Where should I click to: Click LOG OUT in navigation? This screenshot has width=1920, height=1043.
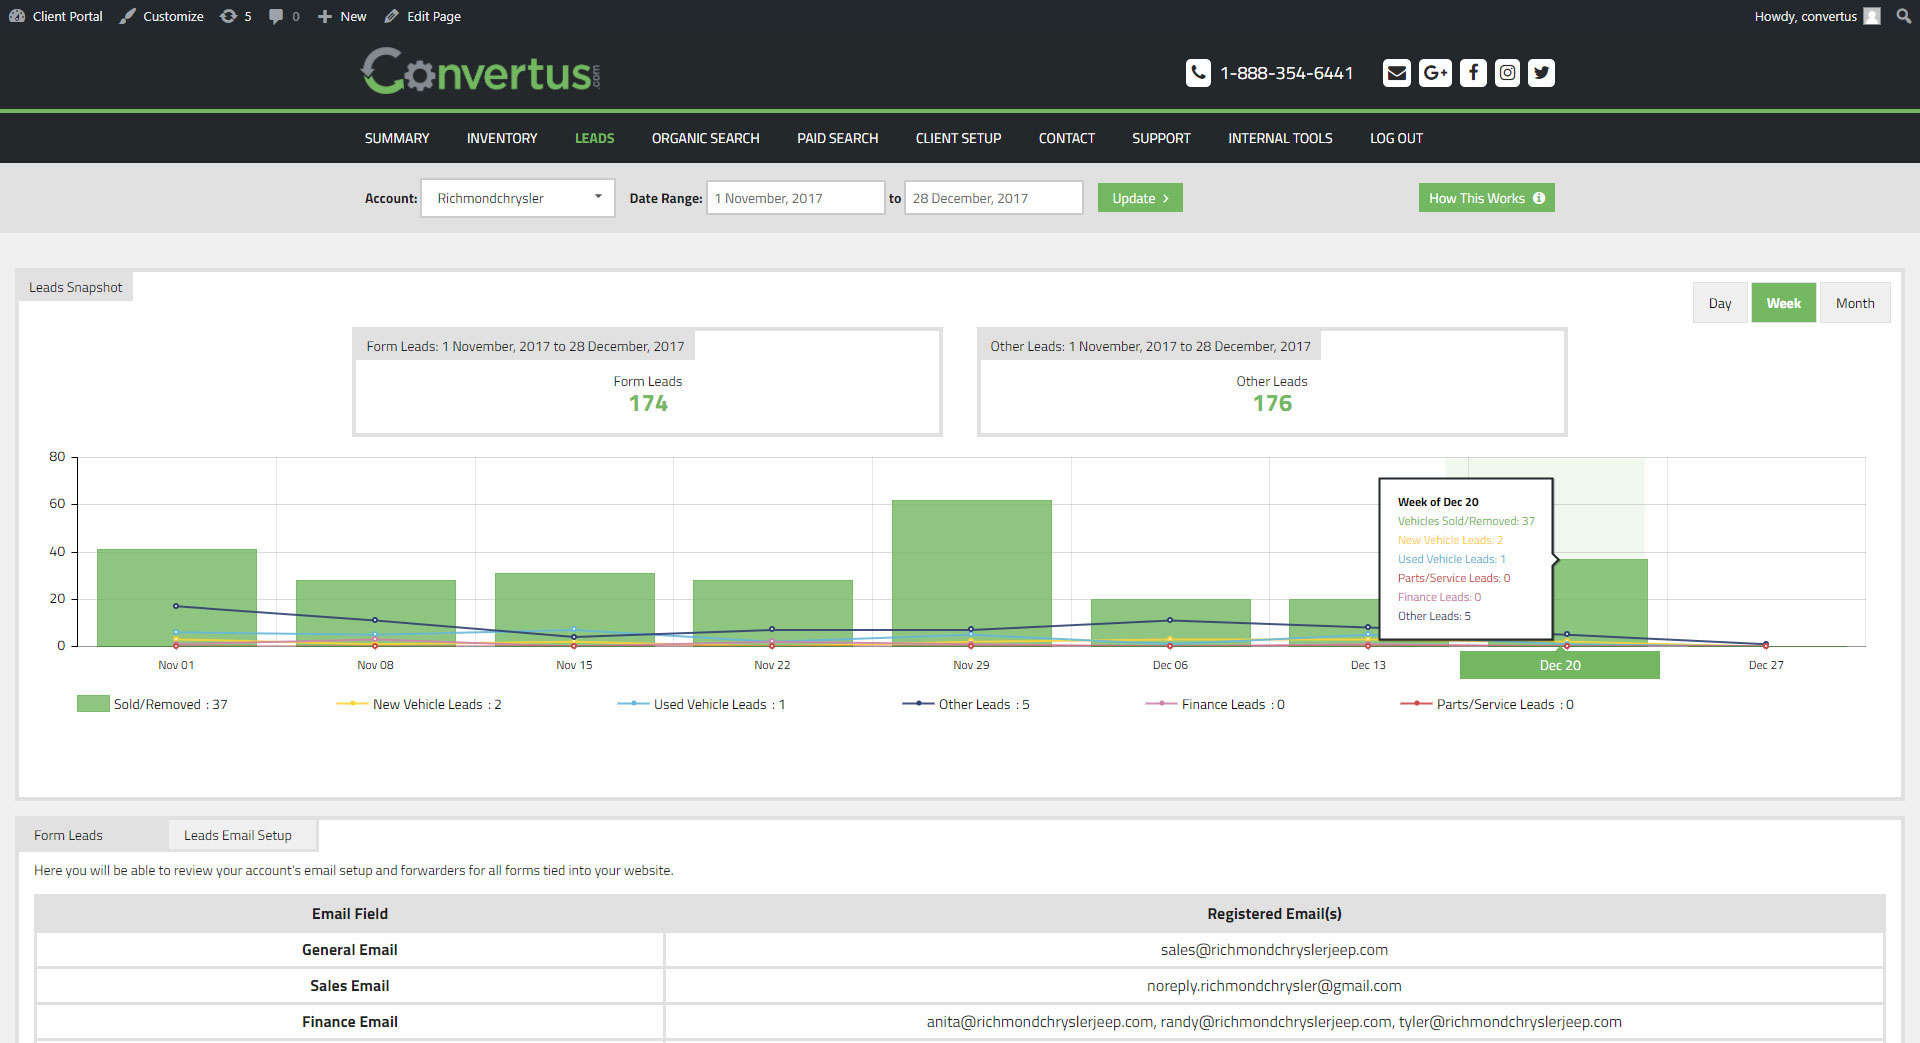(1396, 138)
